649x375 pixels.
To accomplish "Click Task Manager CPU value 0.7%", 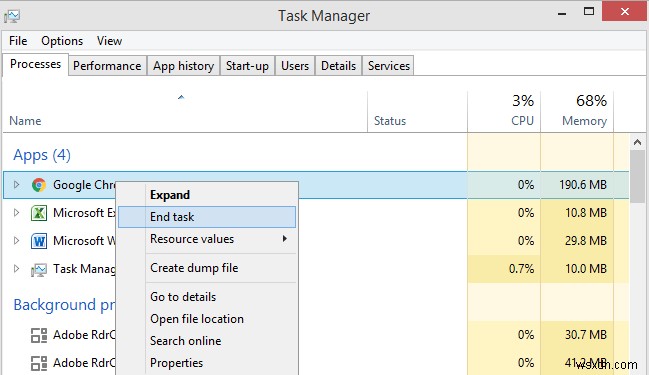I will click(x=522, y=269).
